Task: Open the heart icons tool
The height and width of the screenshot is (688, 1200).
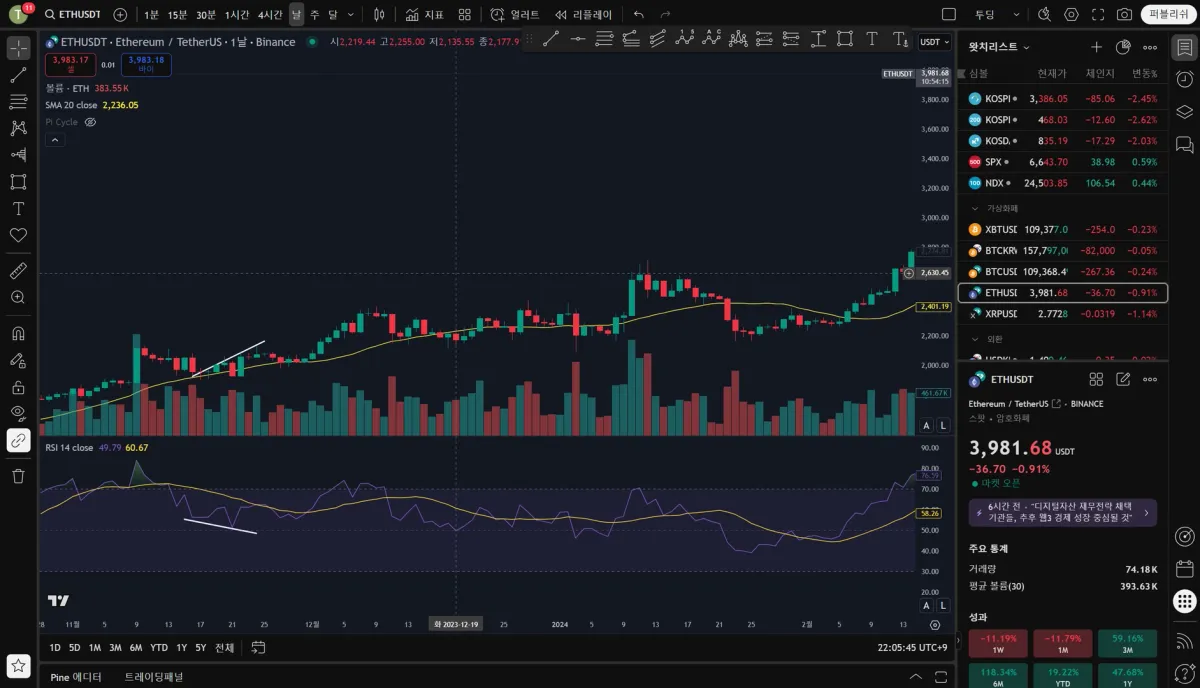Action: (18, 236)
